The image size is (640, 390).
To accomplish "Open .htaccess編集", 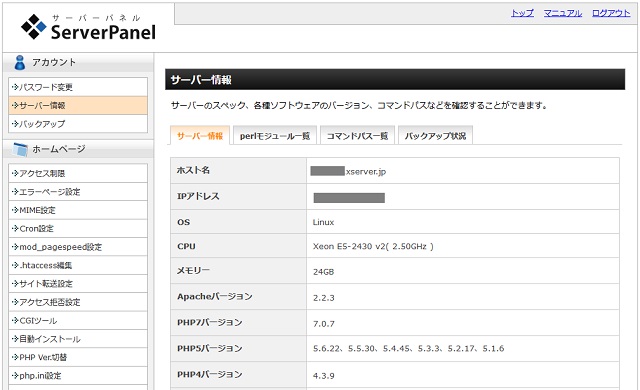I will pyautogui.click(x=78, y=265).
